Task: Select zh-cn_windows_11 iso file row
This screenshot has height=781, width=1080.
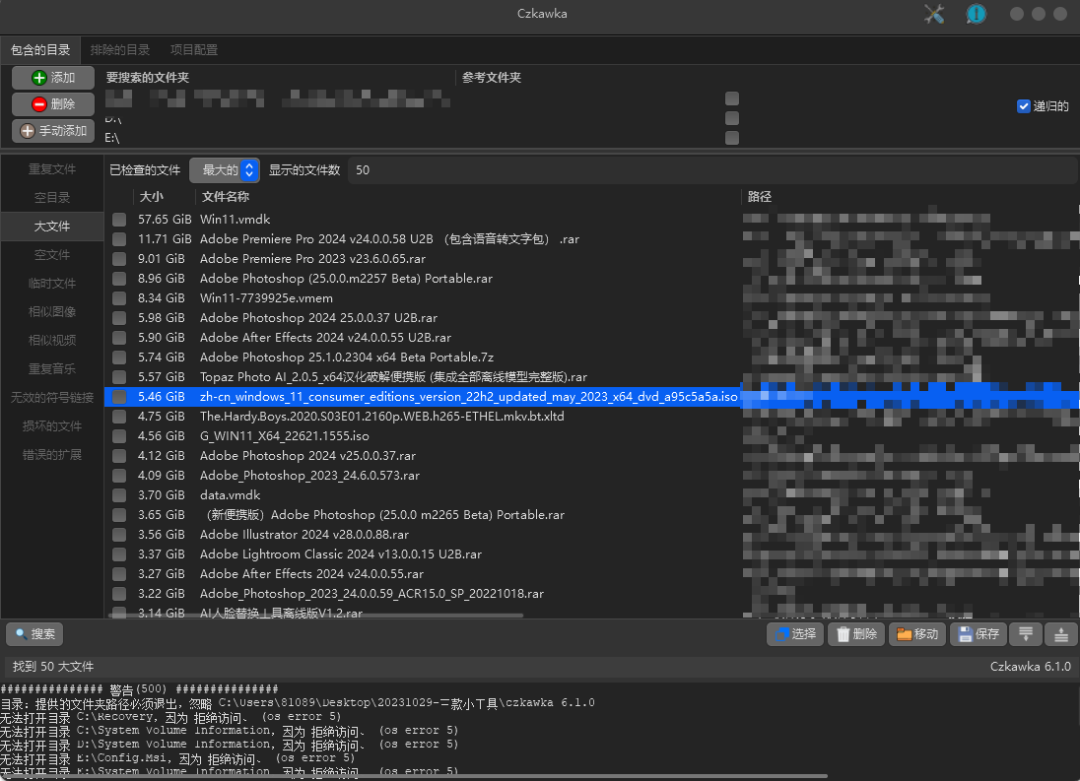Action: (592, 397)
